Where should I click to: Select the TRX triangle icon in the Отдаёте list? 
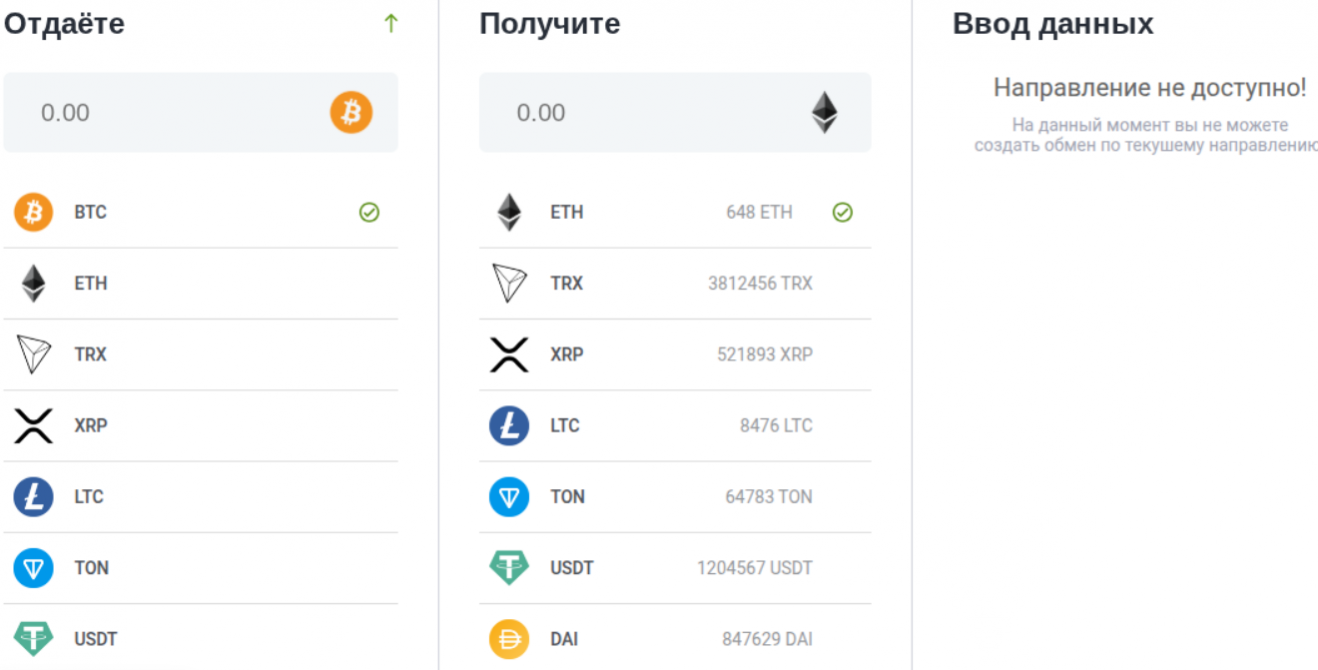click(x=33, y=354)
